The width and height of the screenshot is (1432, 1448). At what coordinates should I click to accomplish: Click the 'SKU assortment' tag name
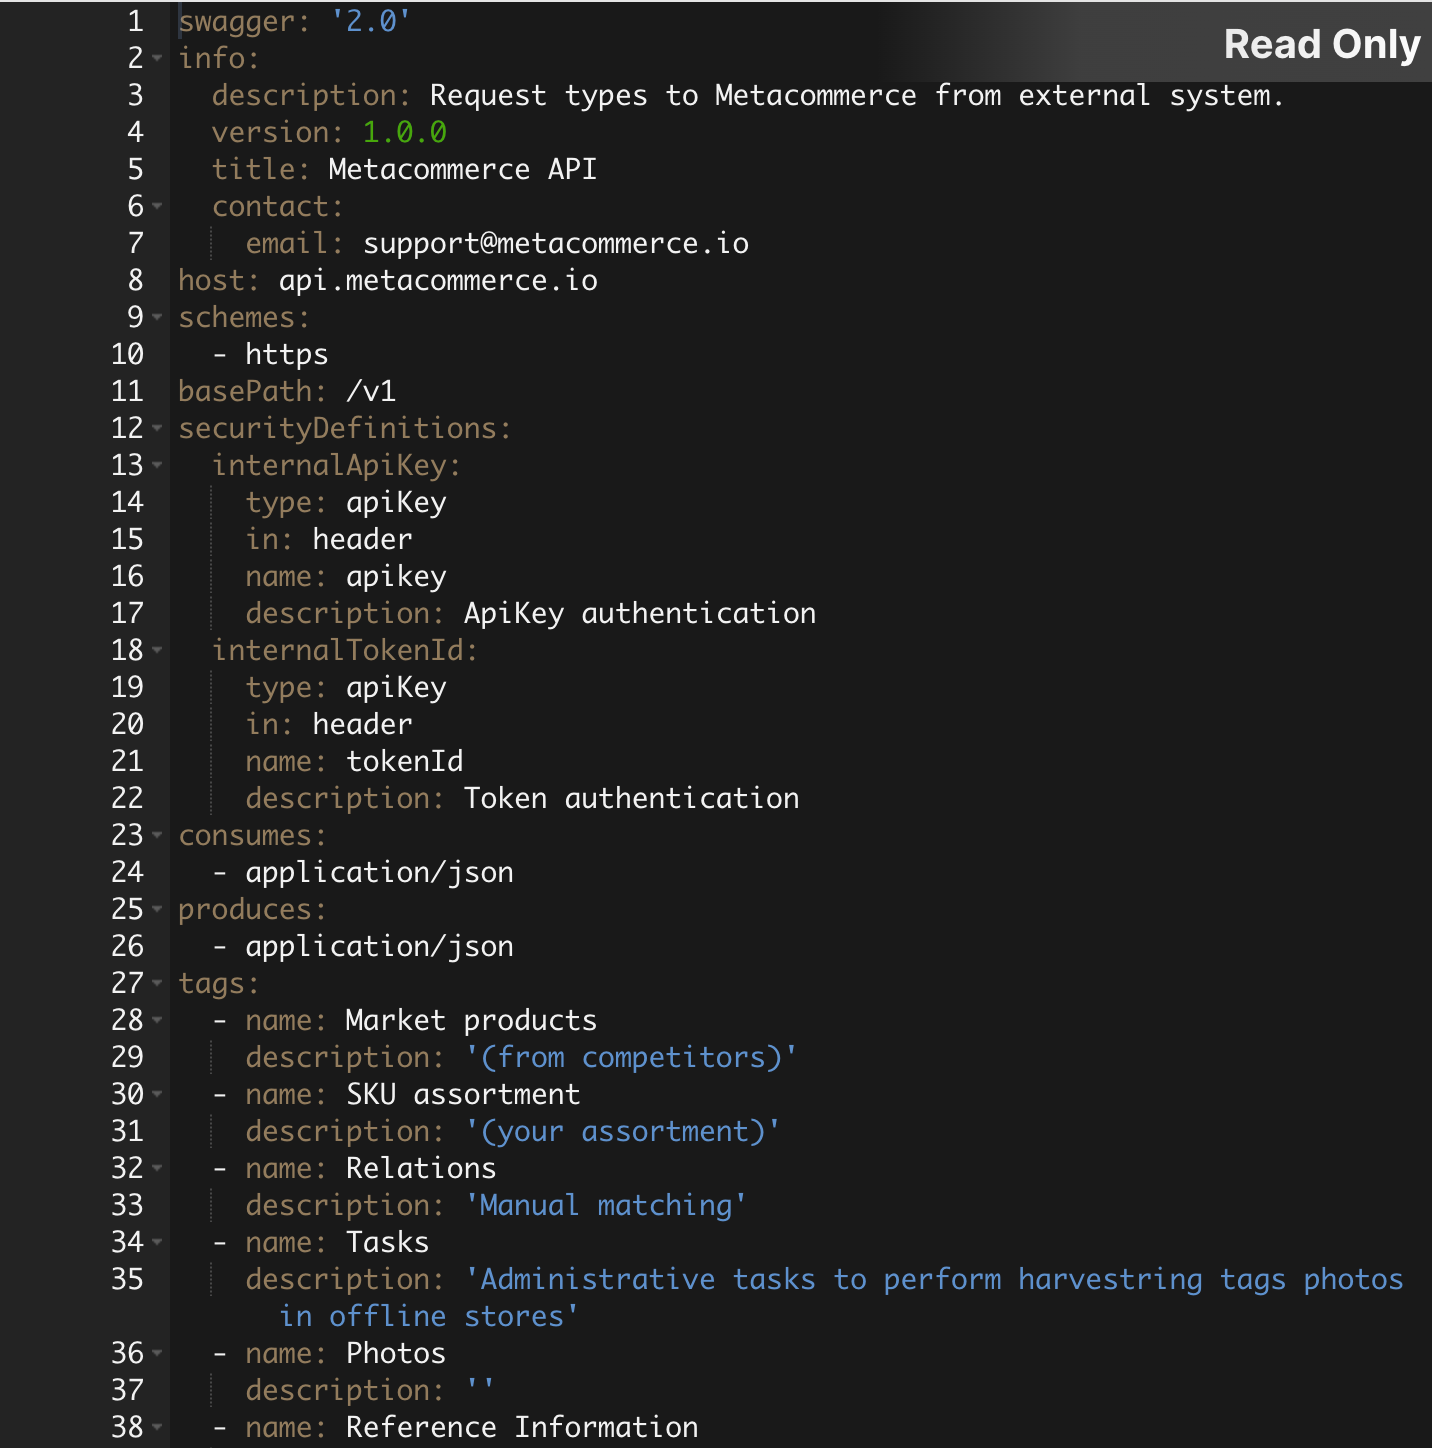point(463,1094)
